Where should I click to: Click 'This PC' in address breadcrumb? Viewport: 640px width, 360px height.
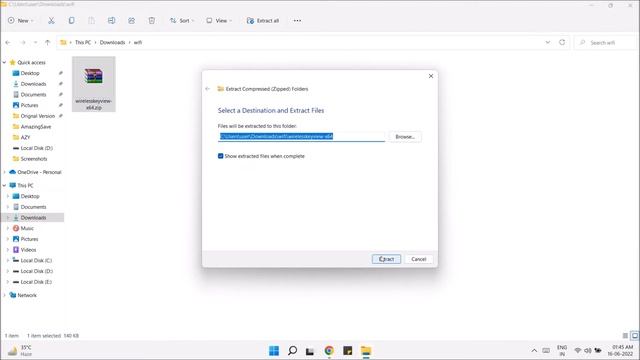pos(83,42)
